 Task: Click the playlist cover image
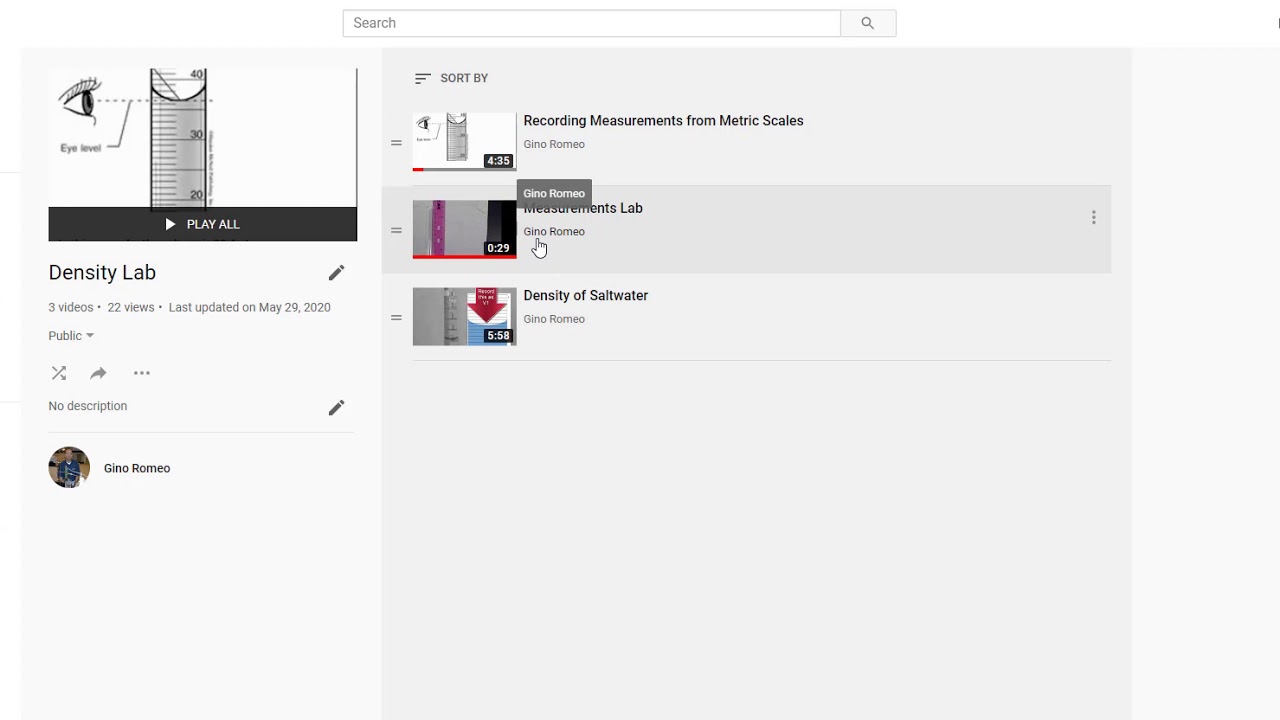point(202,138)
